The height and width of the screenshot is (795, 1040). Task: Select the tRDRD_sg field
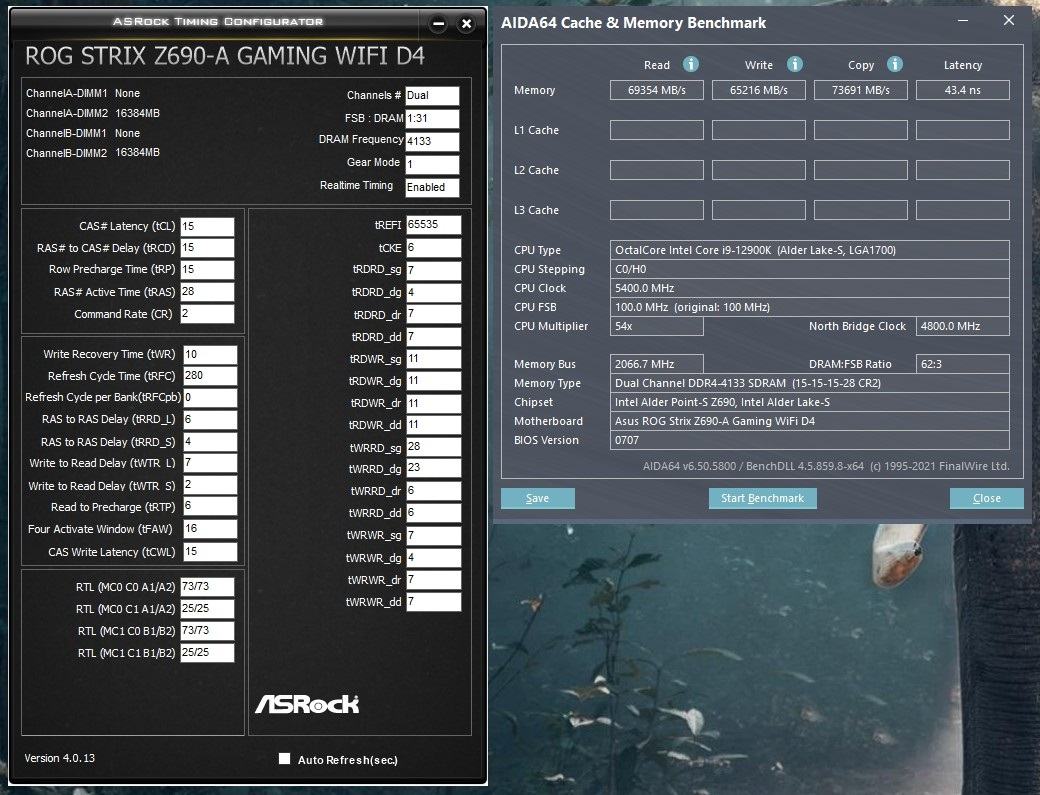pyautogui.click(x=434, y=270)
